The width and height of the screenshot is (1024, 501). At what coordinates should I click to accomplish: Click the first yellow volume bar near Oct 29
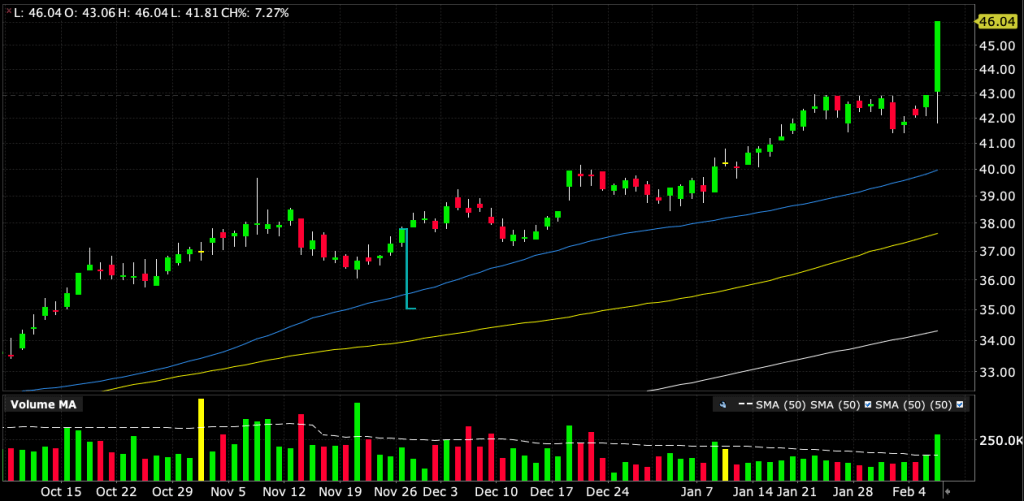point(201,440)
